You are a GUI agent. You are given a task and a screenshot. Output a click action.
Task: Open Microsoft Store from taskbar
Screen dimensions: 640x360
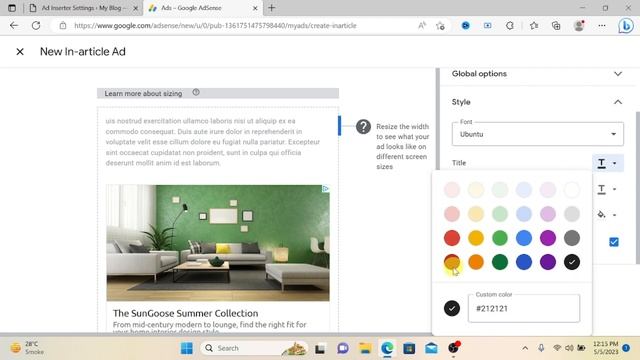[x=409, y=348]
